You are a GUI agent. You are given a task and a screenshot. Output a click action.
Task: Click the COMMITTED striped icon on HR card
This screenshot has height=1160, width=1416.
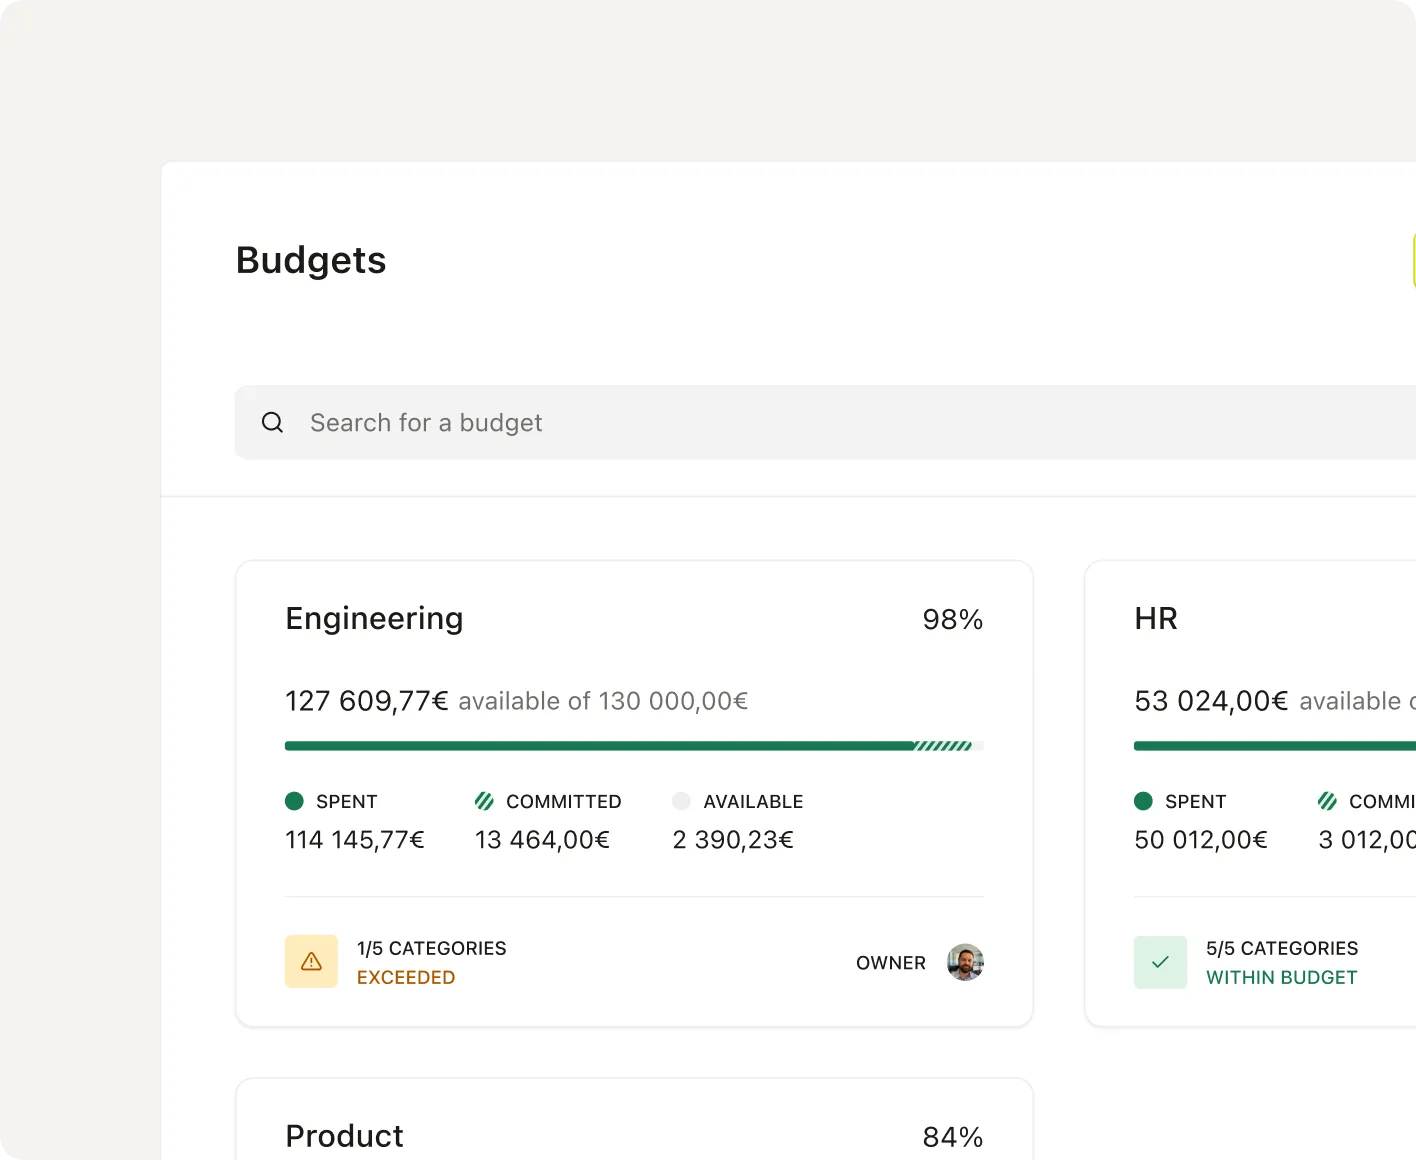point(1327,801)
